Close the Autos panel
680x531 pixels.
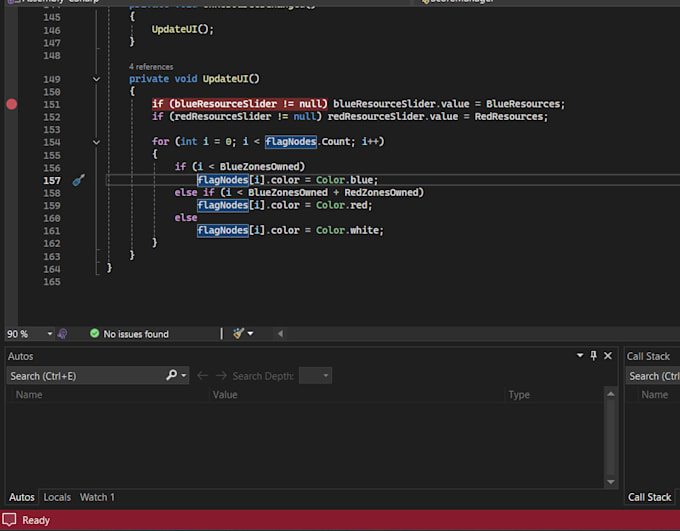tap(608, 356)
